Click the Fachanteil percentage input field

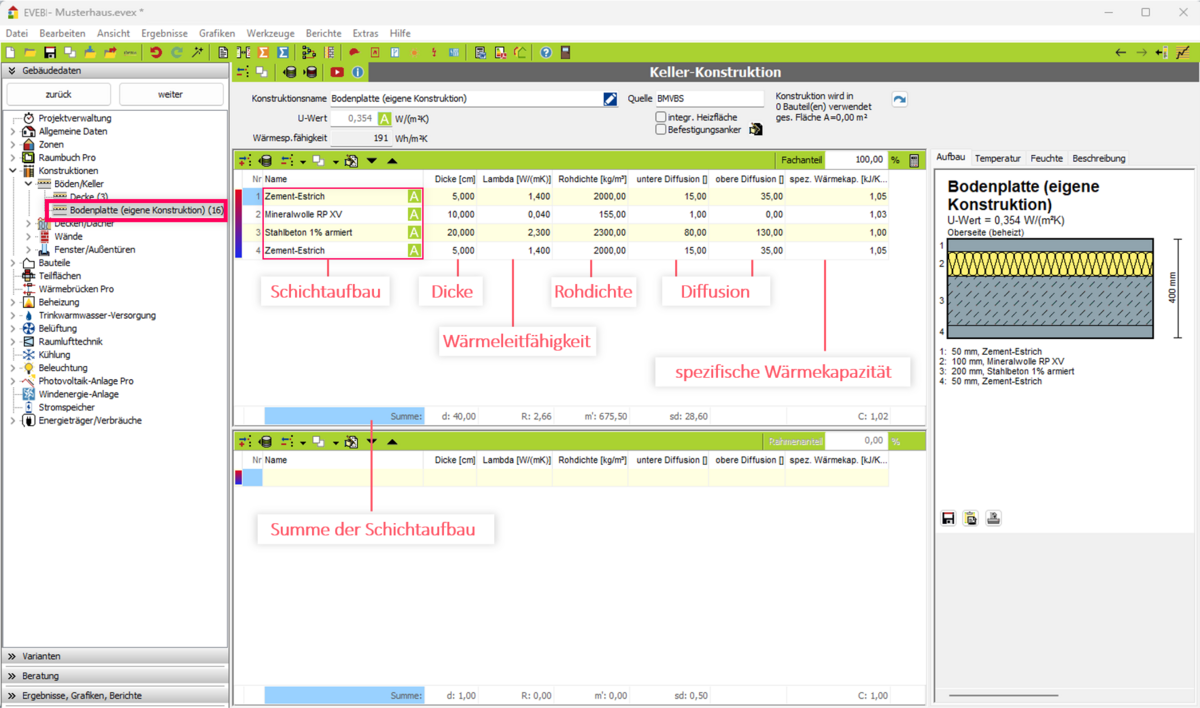point(855,160)
